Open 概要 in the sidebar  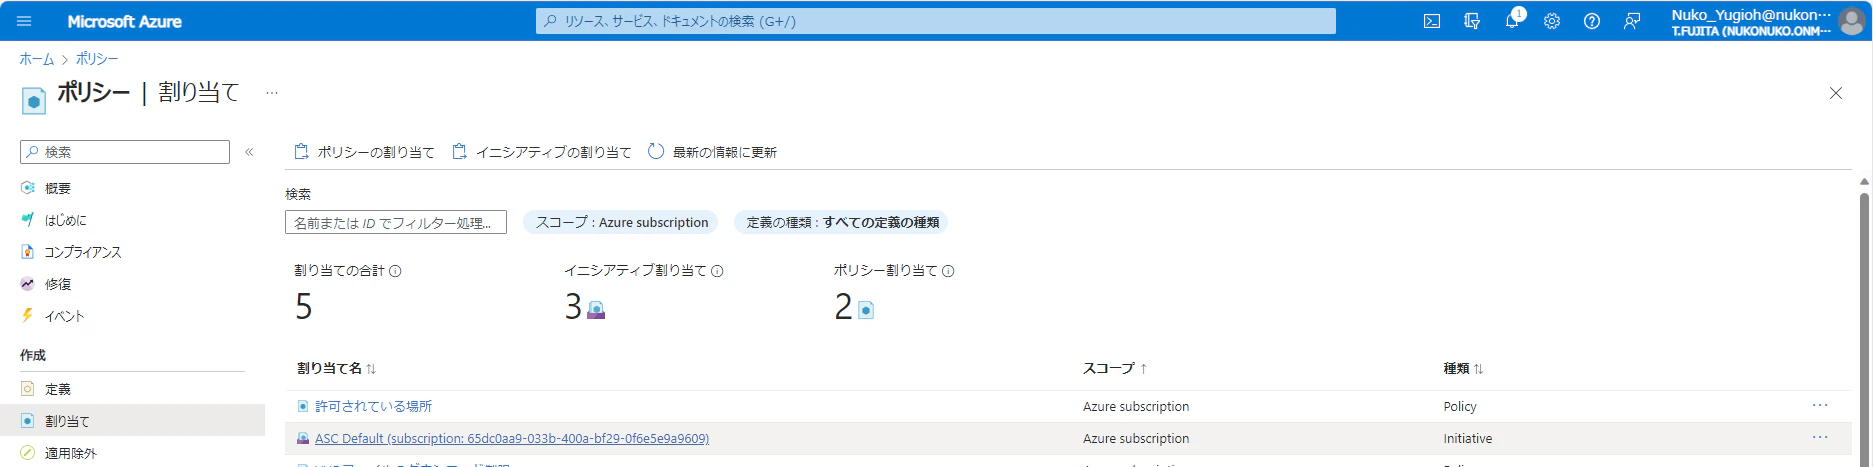(x=57, y=188)
